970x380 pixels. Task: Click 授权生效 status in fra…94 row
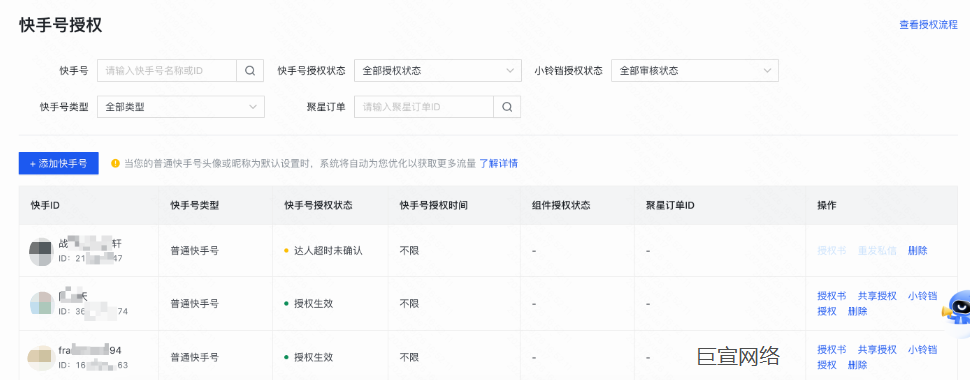314,357
